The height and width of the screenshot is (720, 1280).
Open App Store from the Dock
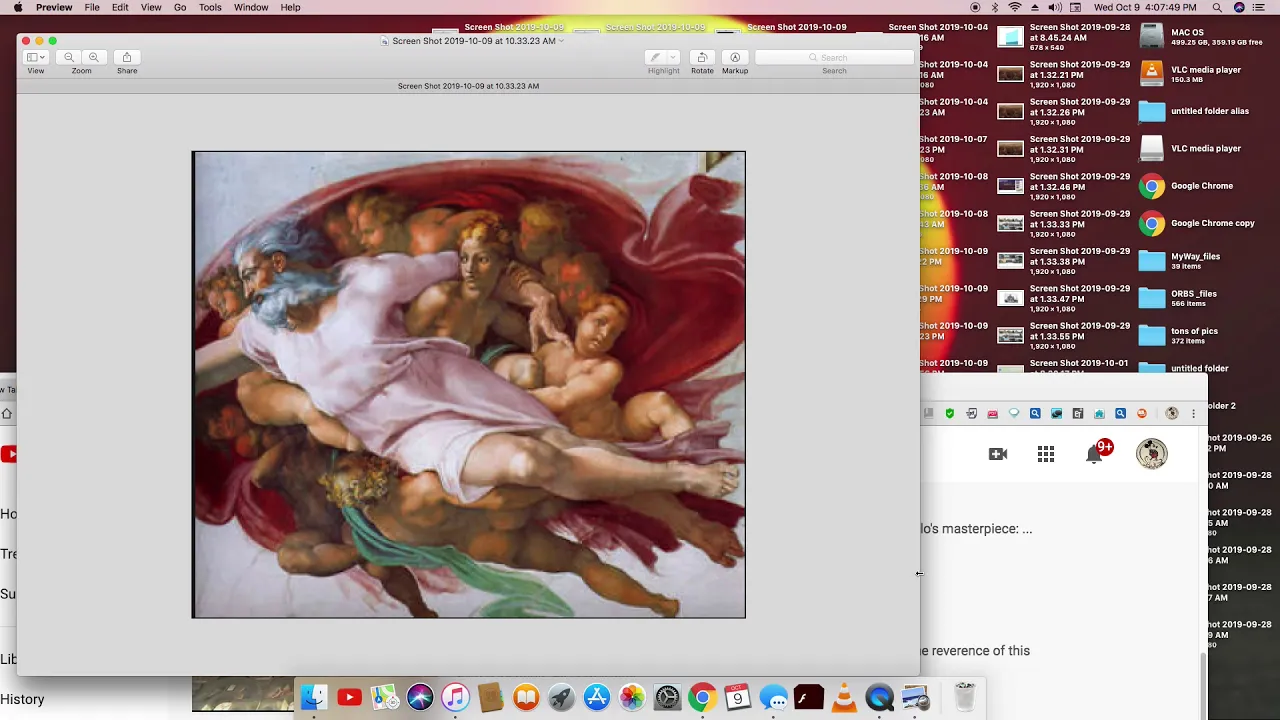pos(597,697)
